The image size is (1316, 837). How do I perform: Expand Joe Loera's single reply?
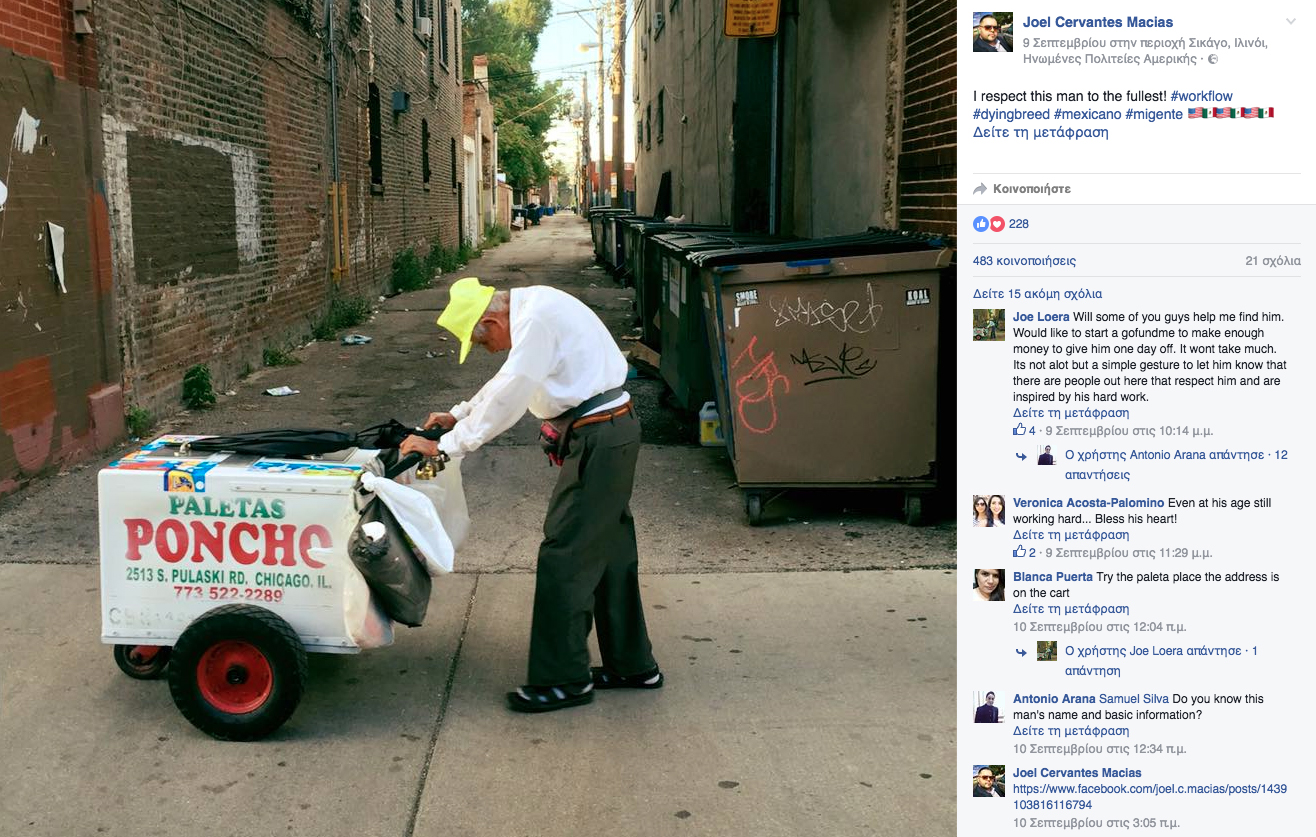1161,660
